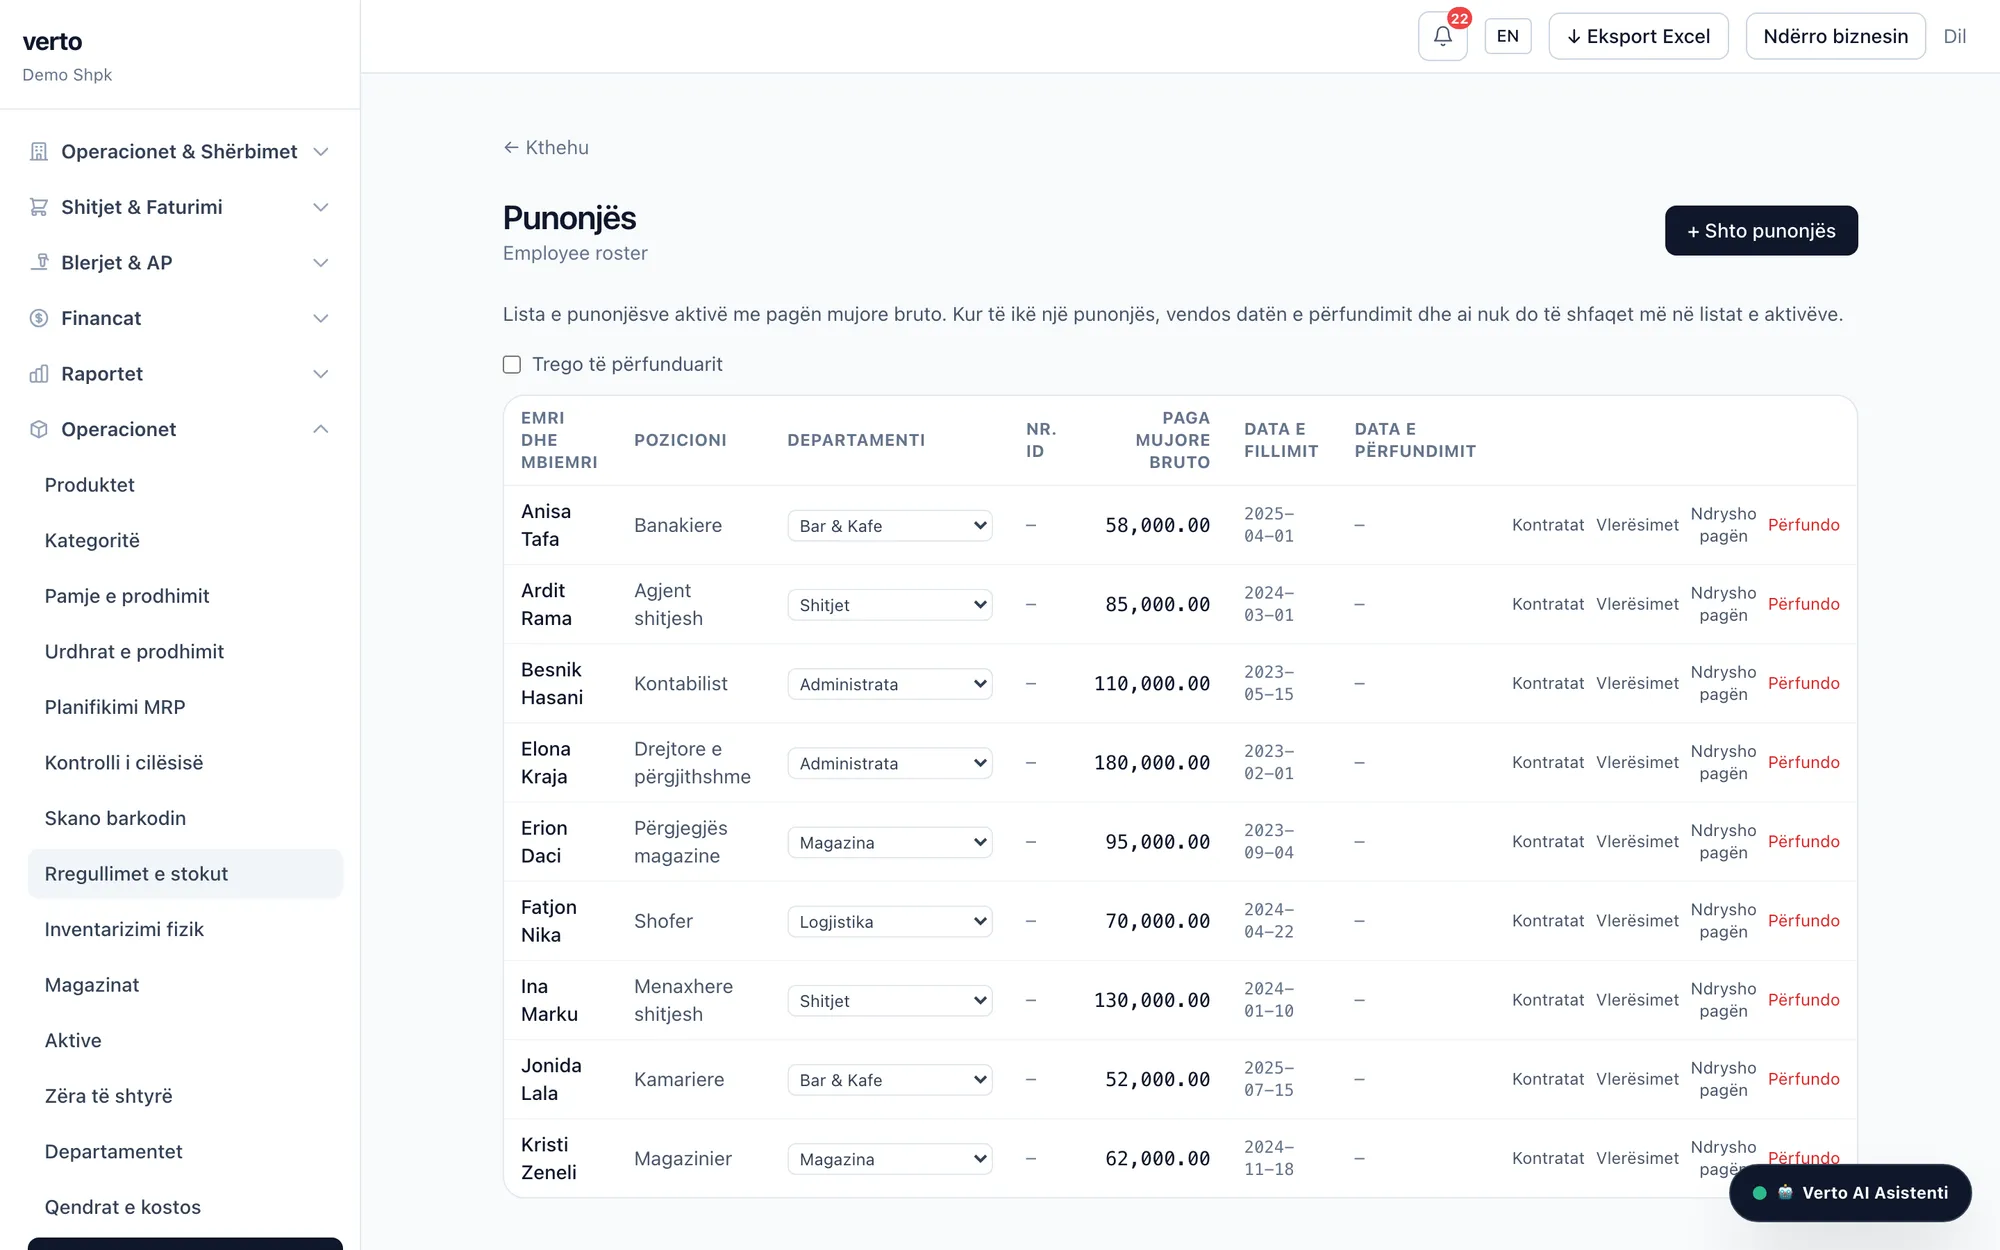Switch language with EN button
This screenshot has width=2000, height=1250.
(1508, 36)
